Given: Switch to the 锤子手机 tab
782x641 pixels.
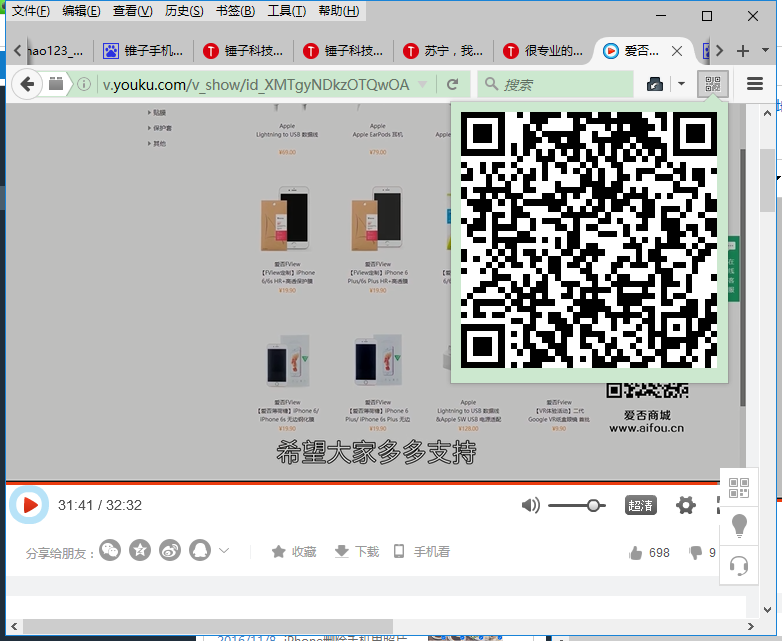Looking at the screenshot, I should 143,50.
